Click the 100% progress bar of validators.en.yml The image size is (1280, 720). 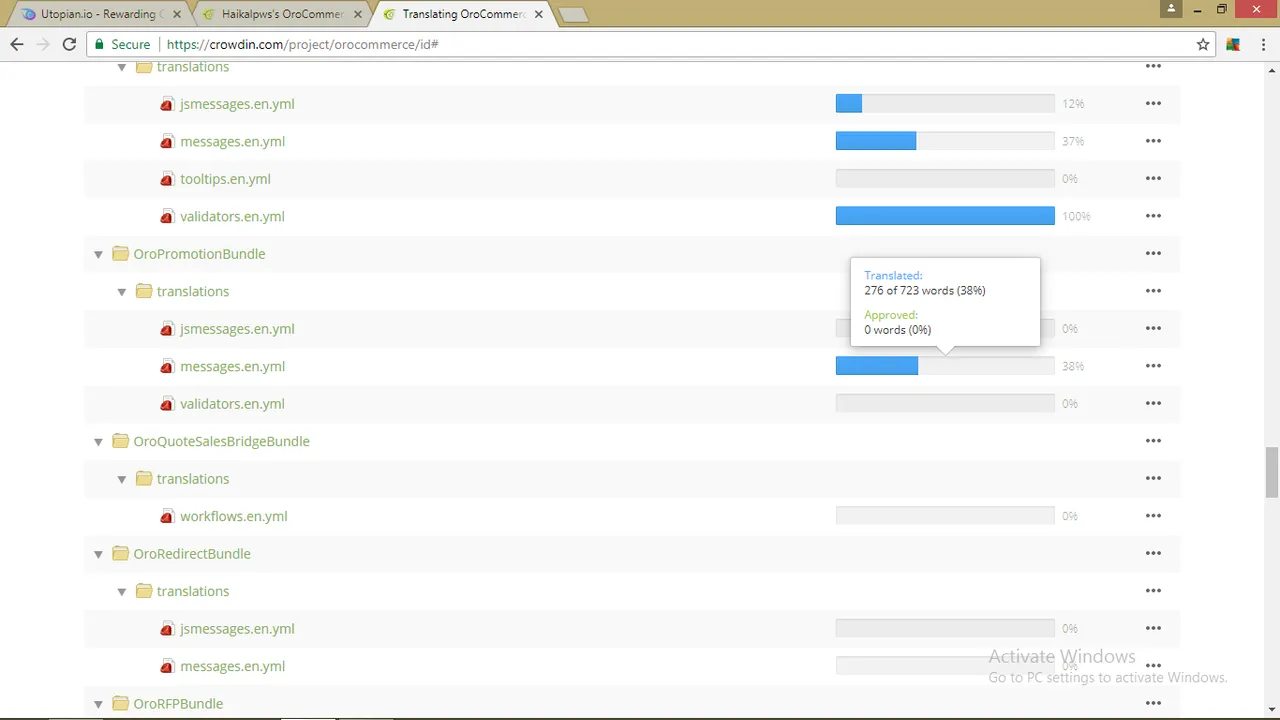pos(945,216)
